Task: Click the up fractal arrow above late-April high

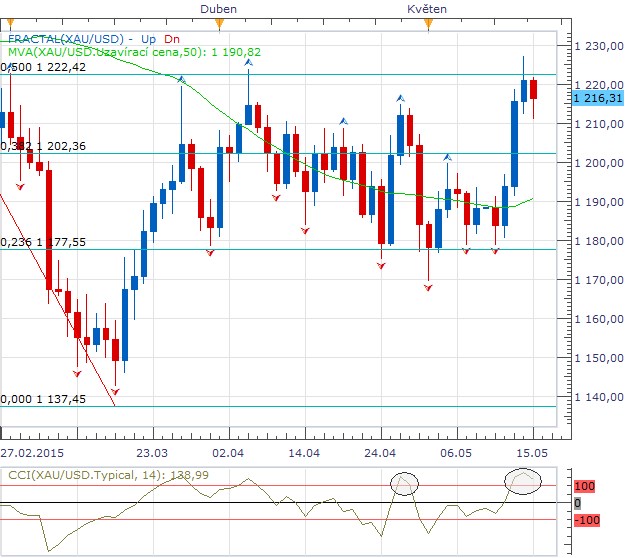Action: (x=400, y=98)
